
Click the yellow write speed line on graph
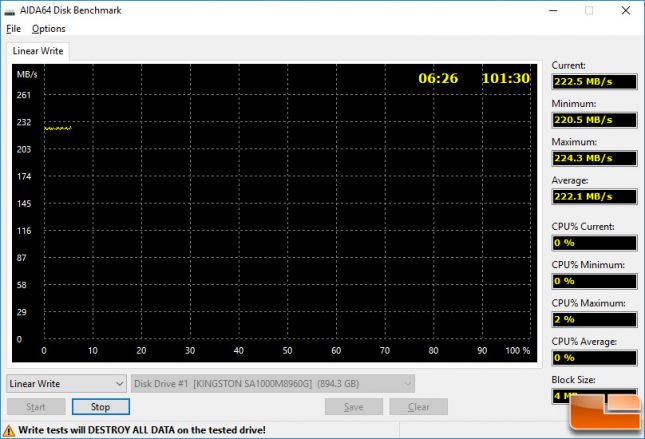coord(58,128)
